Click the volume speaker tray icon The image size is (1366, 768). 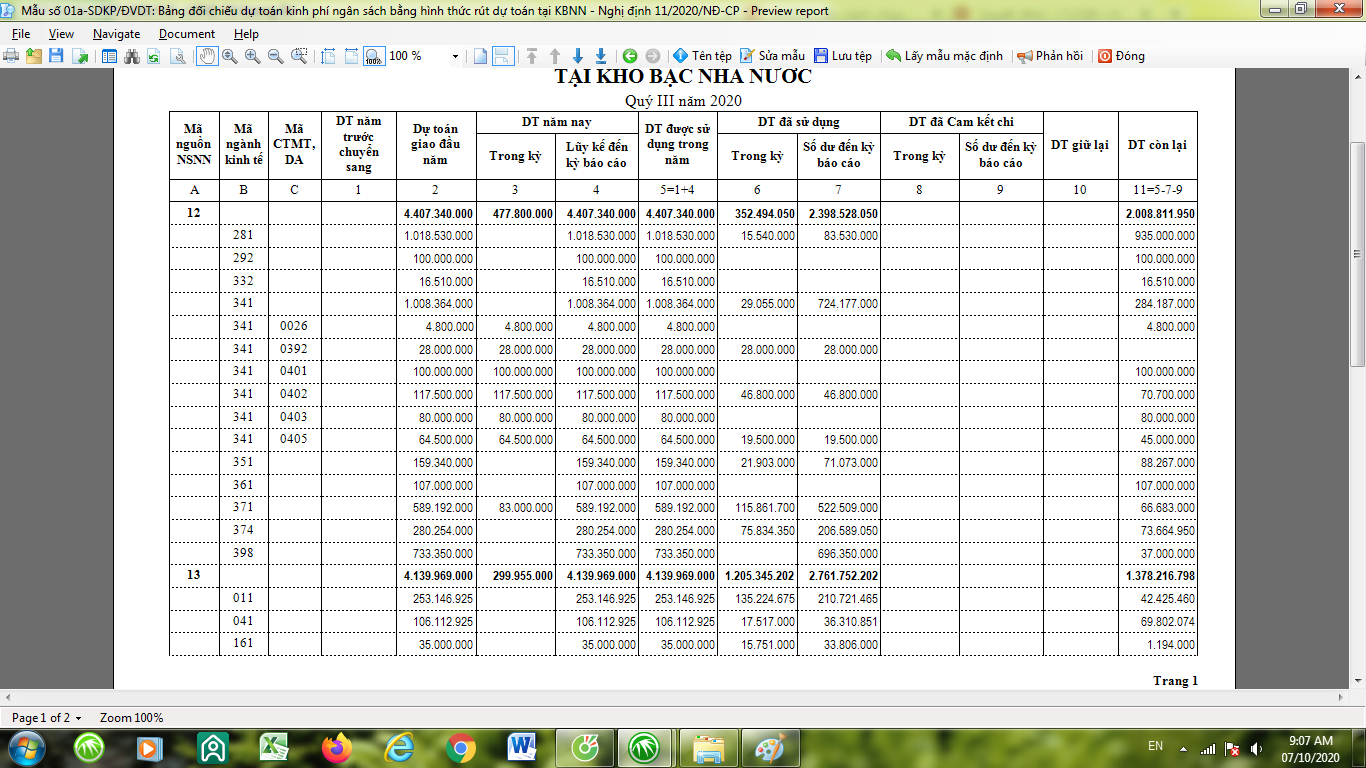(1257, 748)
